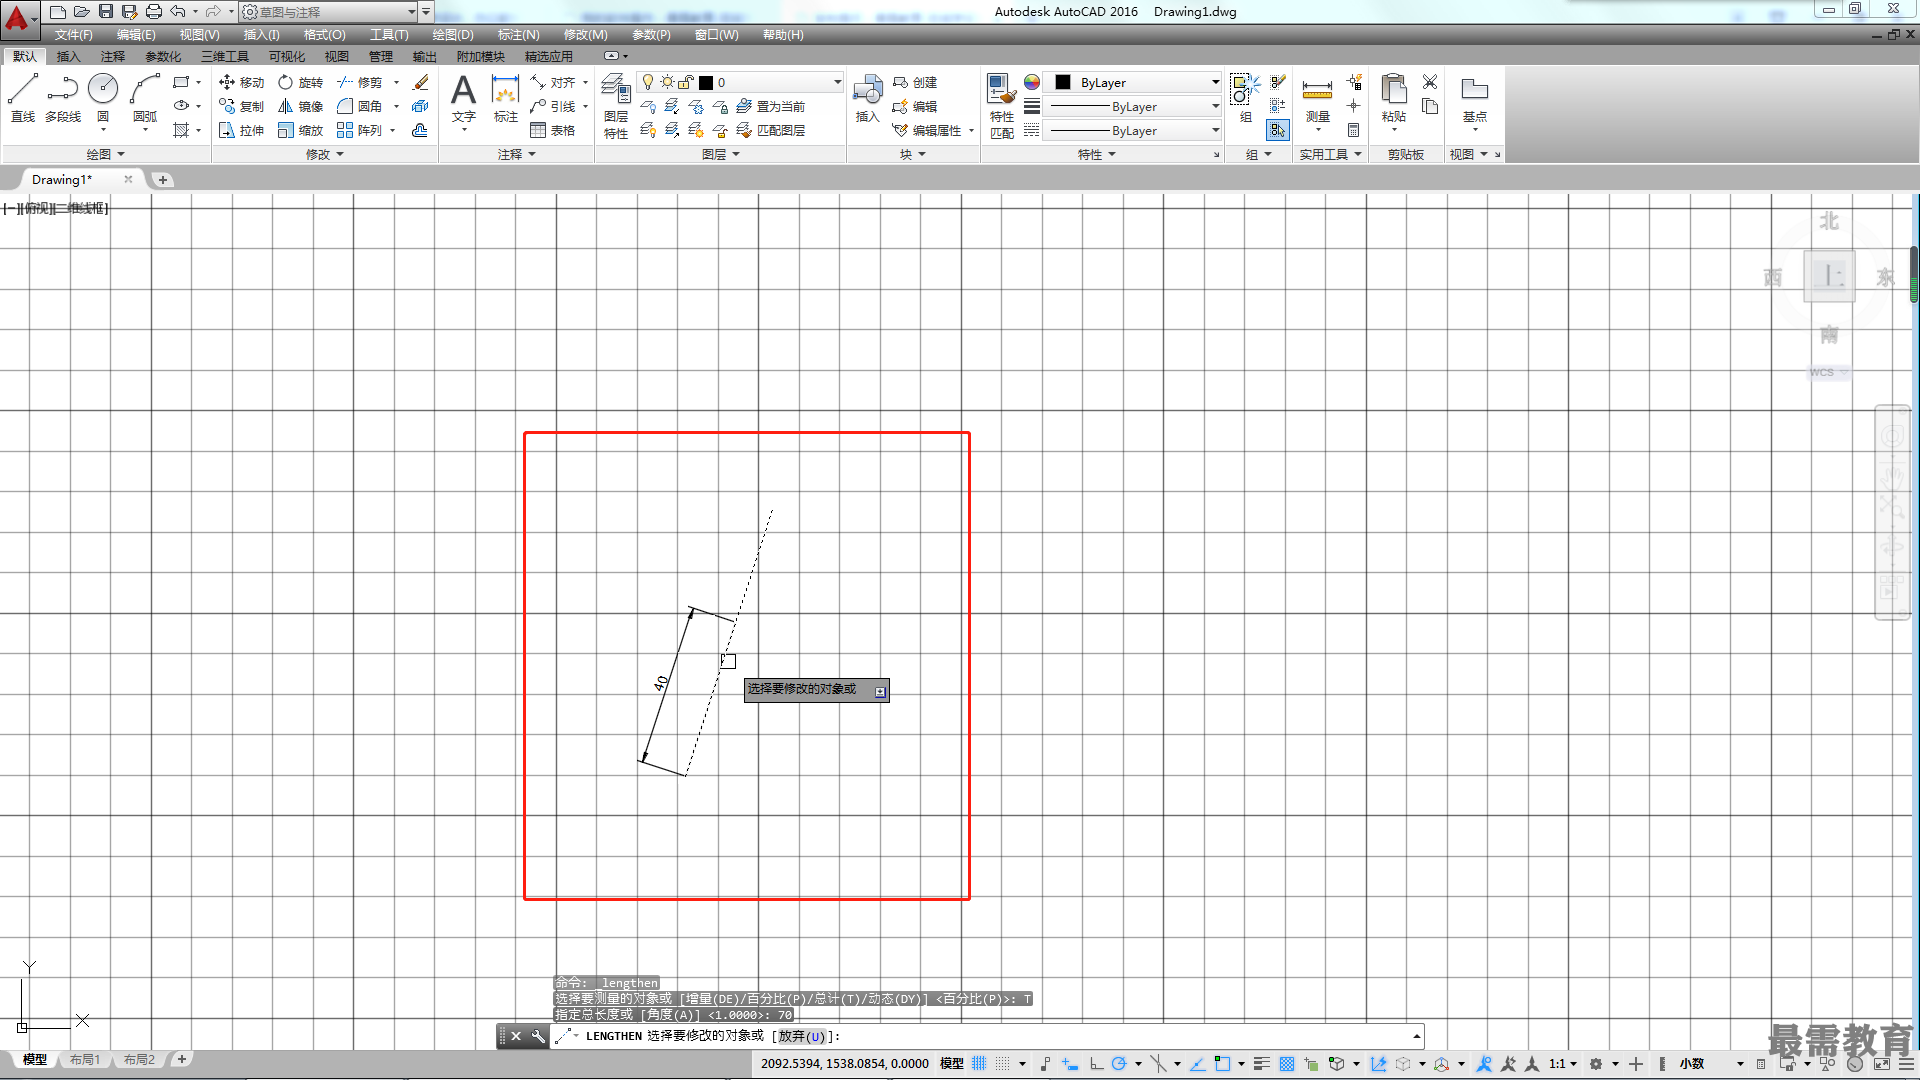Click the Open file icon in quick access toolbar

point(82,11)
